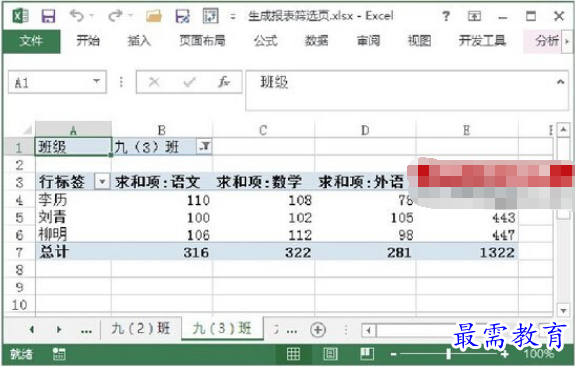Go to previous sheet arrow

coord(32,330)
